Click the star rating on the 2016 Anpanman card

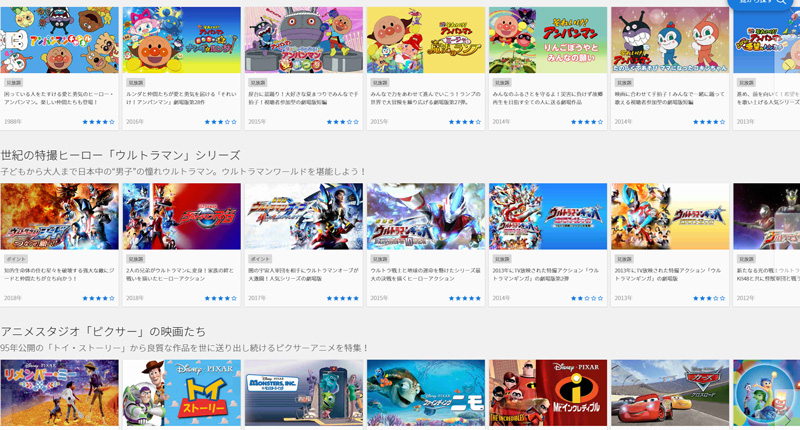(220, 122)
